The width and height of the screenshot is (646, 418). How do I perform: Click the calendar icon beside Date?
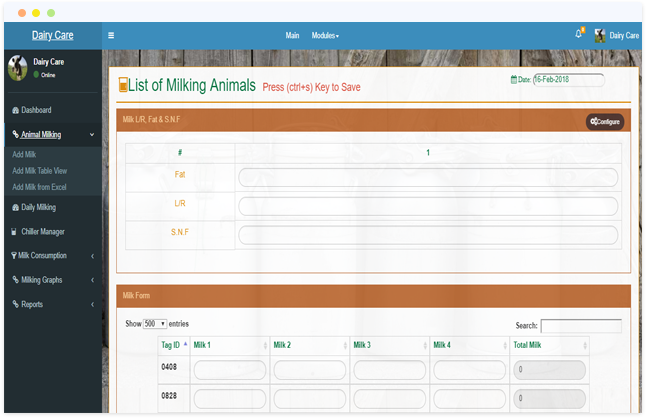click(514, 79)
